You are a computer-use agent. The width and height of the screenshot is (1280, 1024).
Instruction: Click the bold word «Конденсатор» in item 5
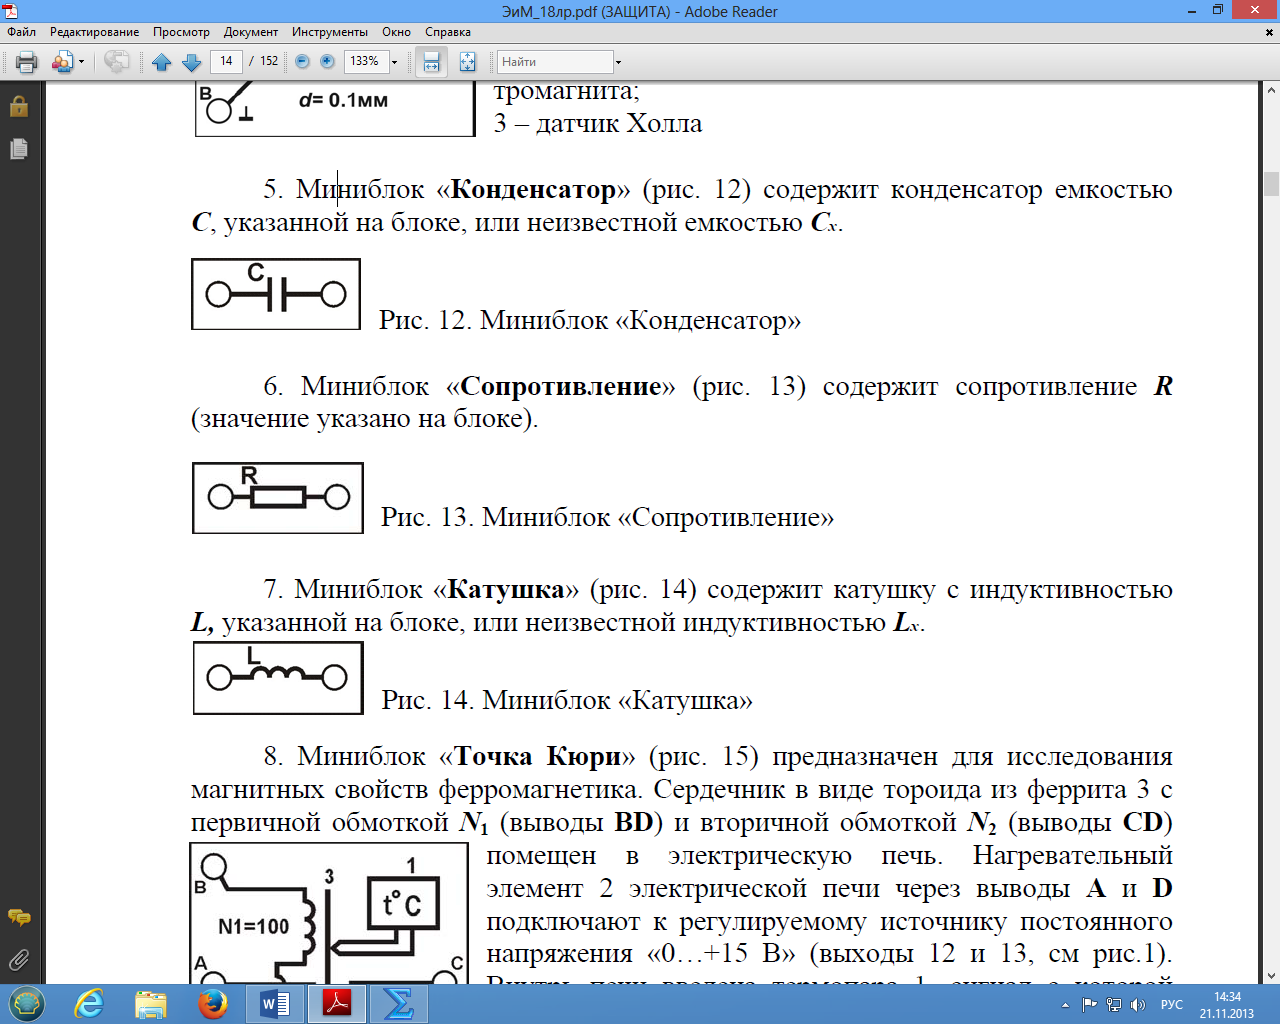[533, 189]
